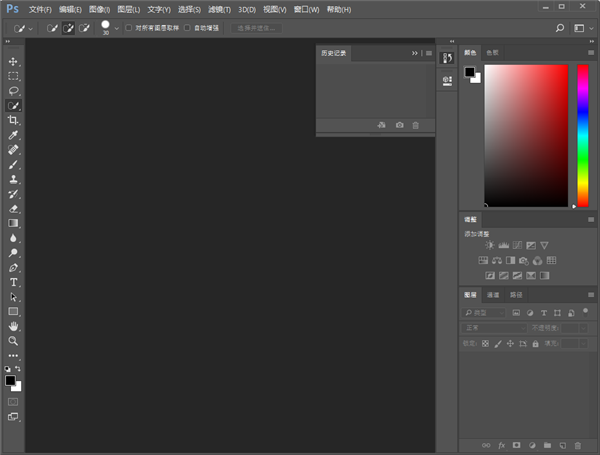Select the Move tool
This screenshot has height=455, width=600.
pyautogui.click(x=14, y=61)
